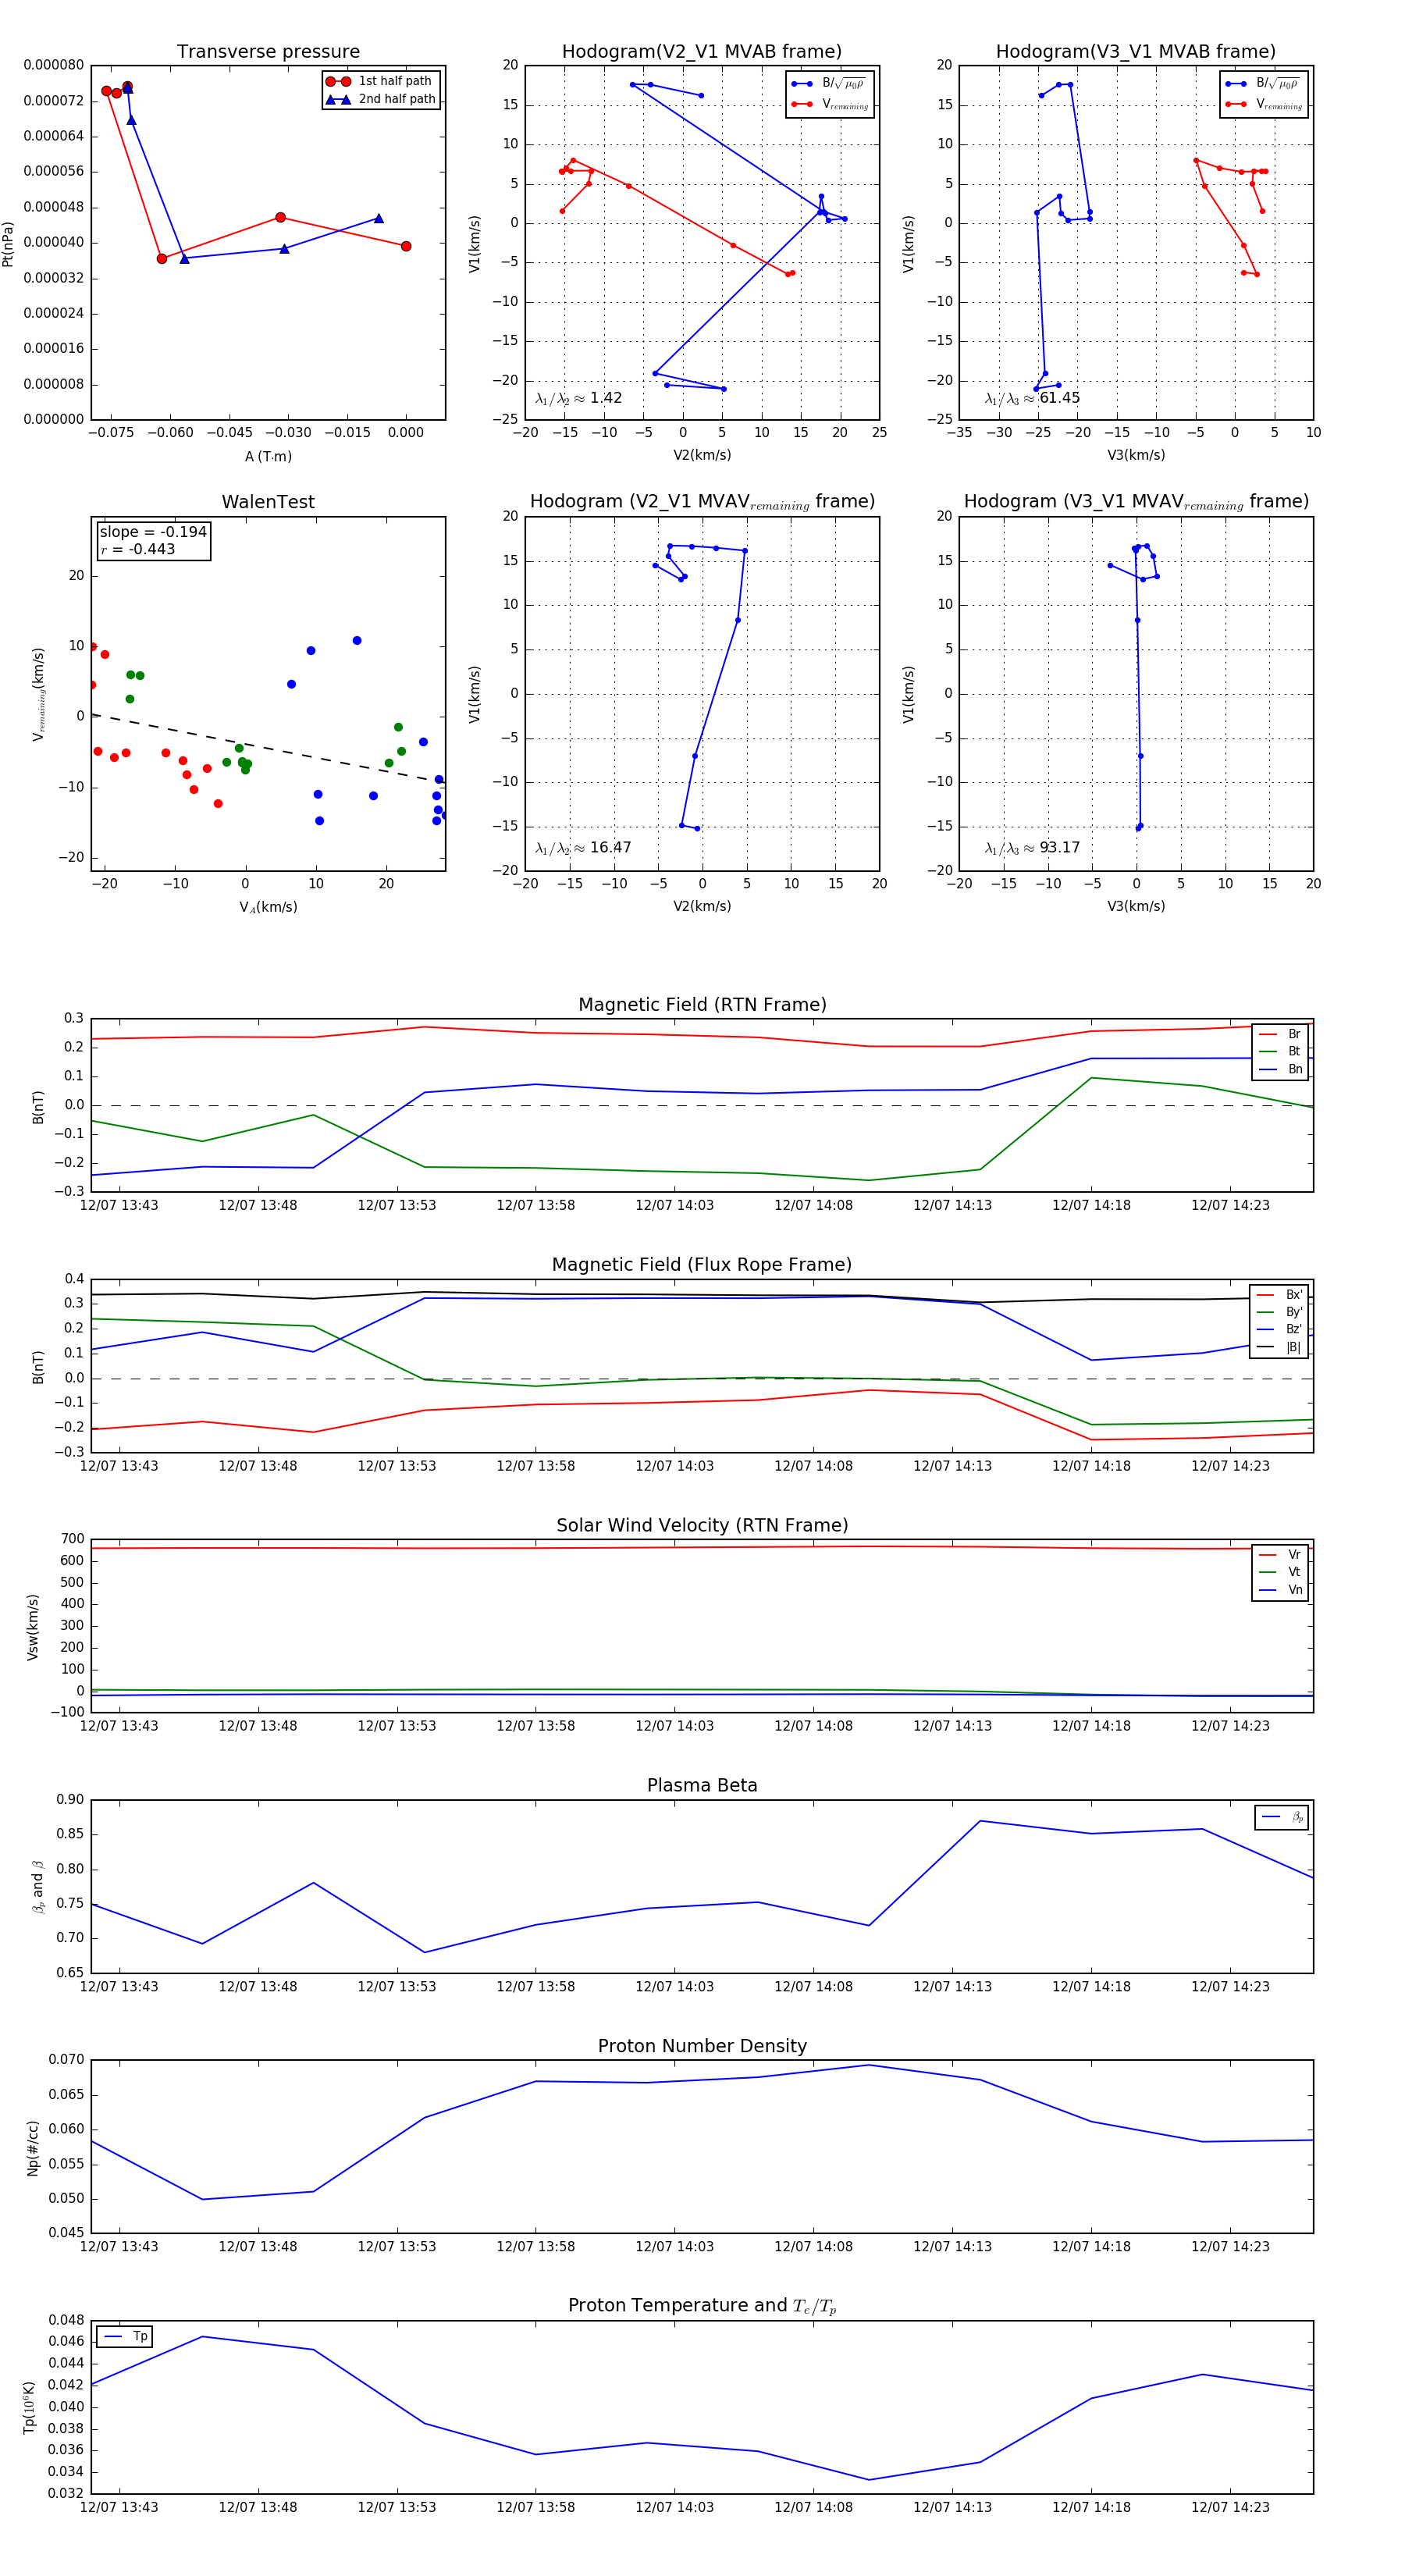Image resolution: width=1405 pixels, height=2576 pixels.
Task: Click the "Np(#/cc)" y-axis label
Action: [x=33, y=2147]
